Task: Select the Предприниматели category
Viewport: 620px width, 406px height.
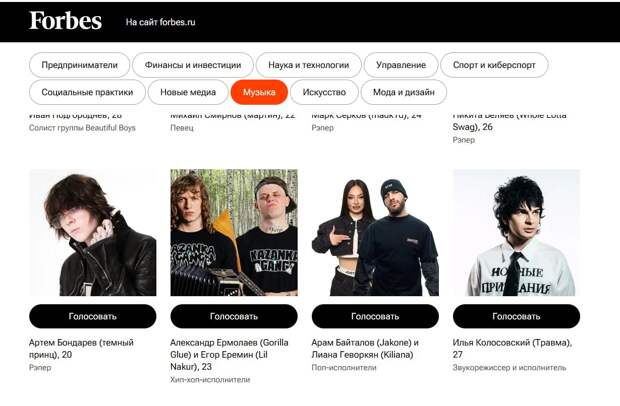Action: point(79,65)
